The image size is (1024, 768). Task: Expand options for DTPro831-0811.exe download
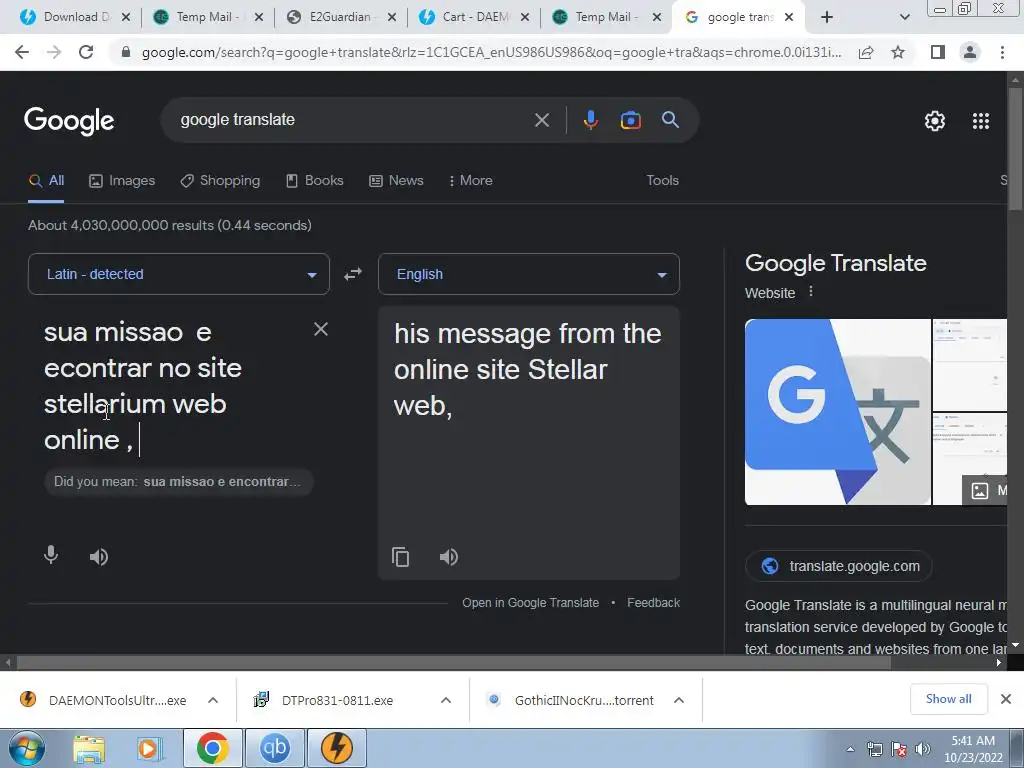pos(446,700)
